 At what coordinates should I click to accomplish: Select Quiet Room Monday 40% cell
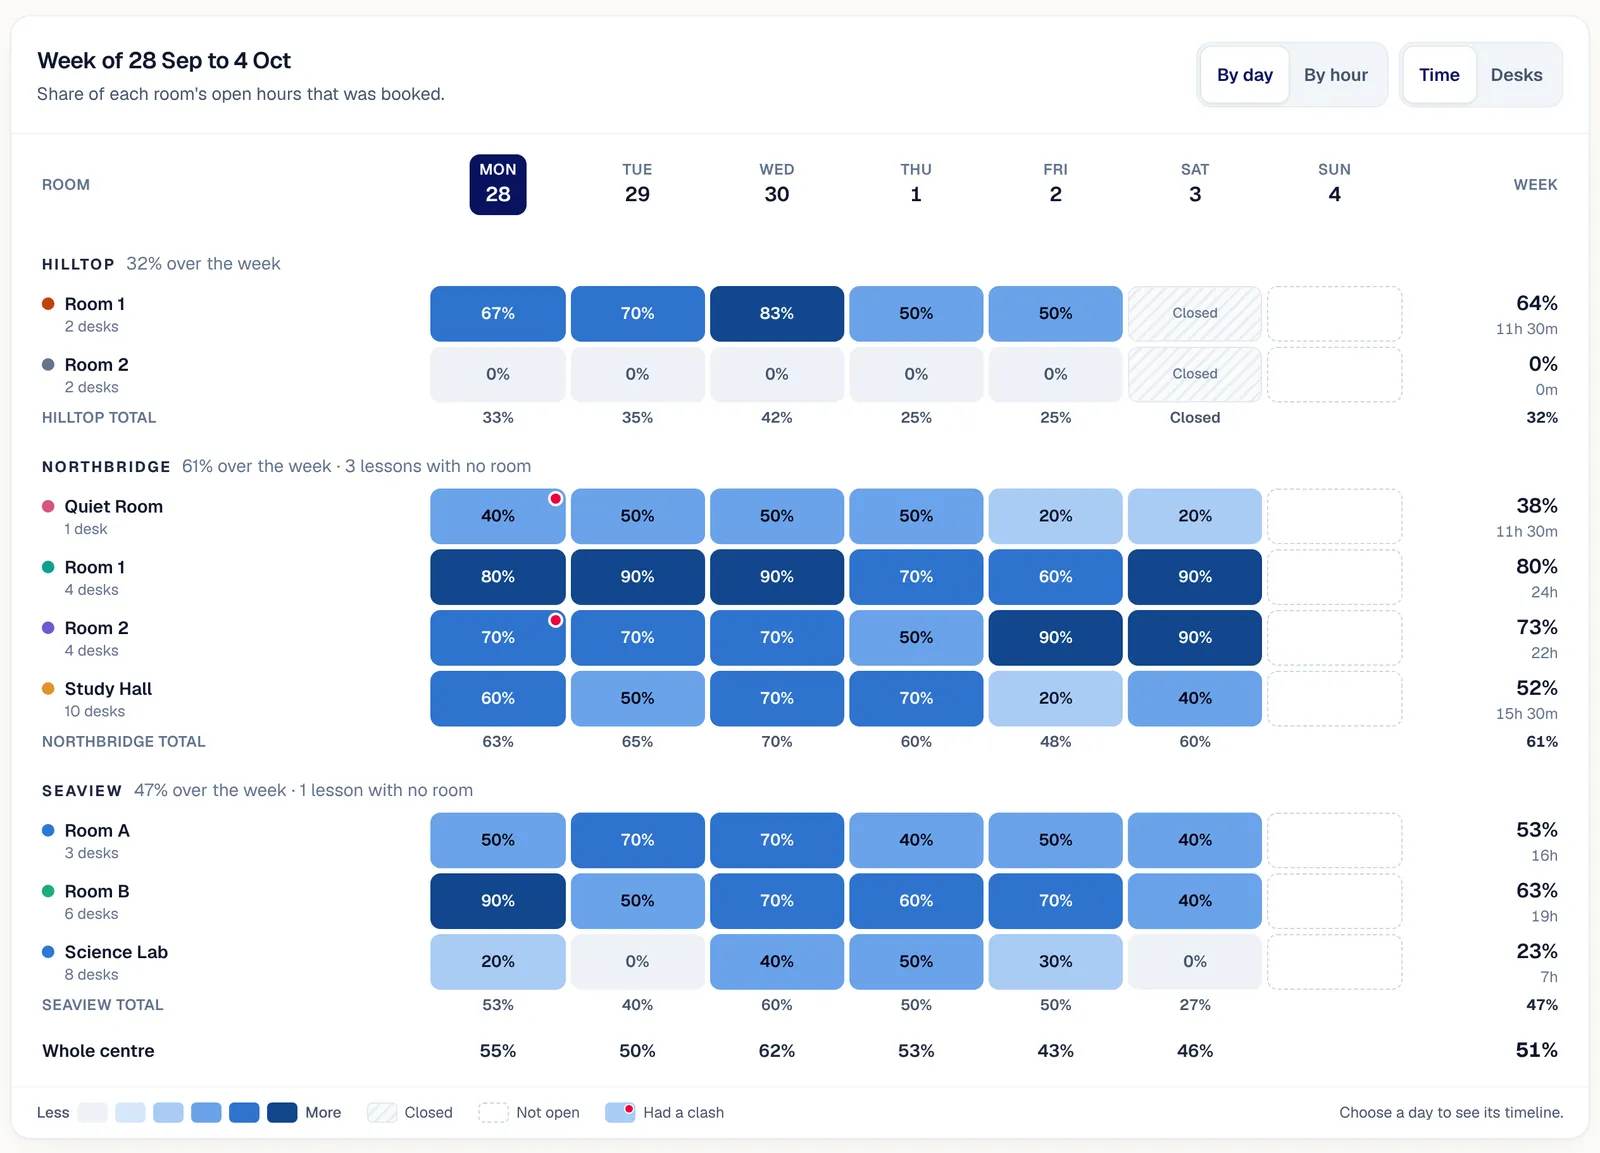[x=498, y=517]
